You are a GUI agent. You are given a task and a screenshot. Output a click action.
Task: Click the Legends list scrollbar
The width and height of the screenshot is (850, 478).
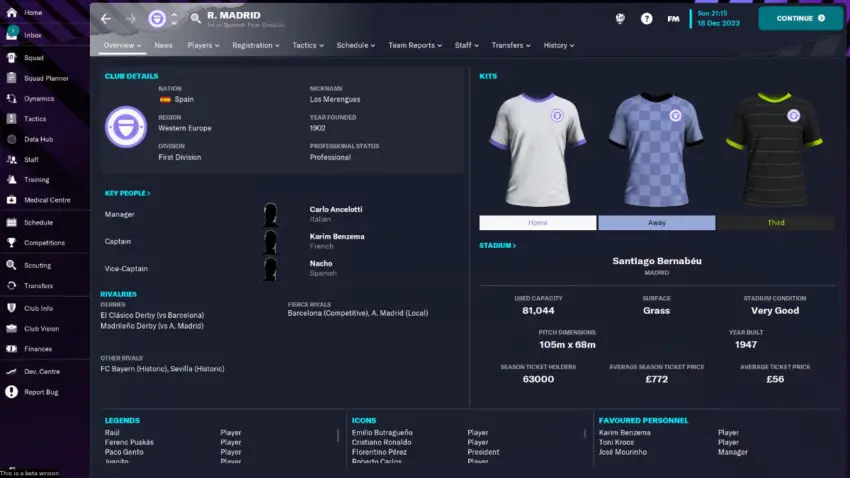(x=338, y=435)
